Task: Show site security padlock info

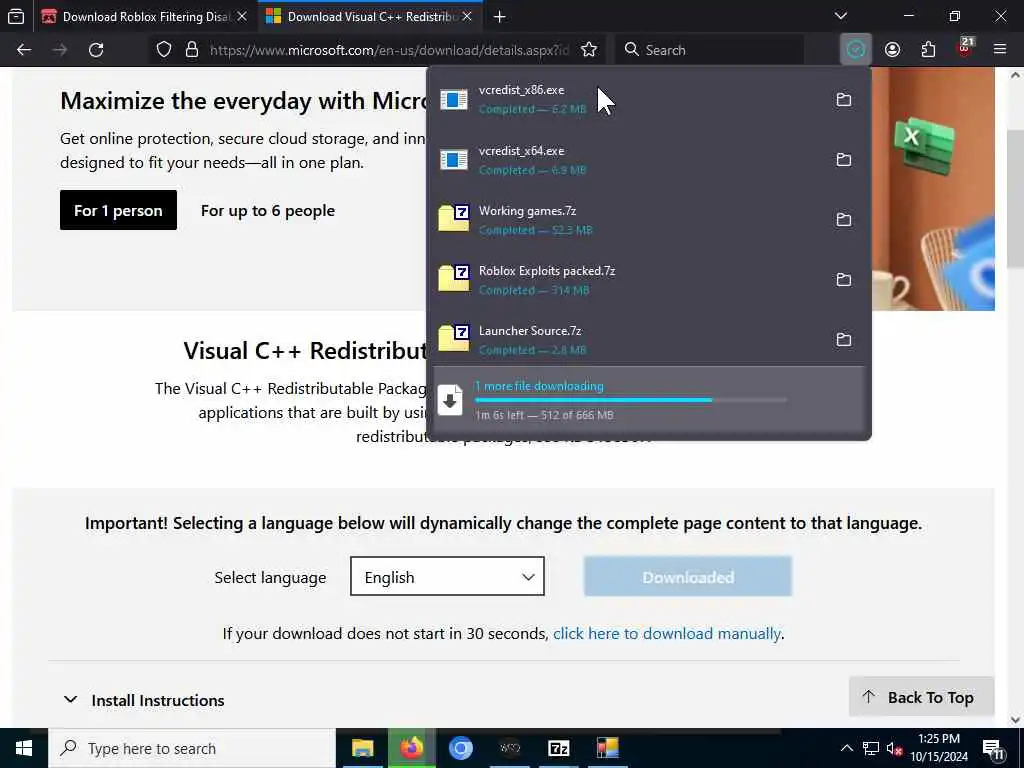Action: pyautogui.click(x=191, y=50)
